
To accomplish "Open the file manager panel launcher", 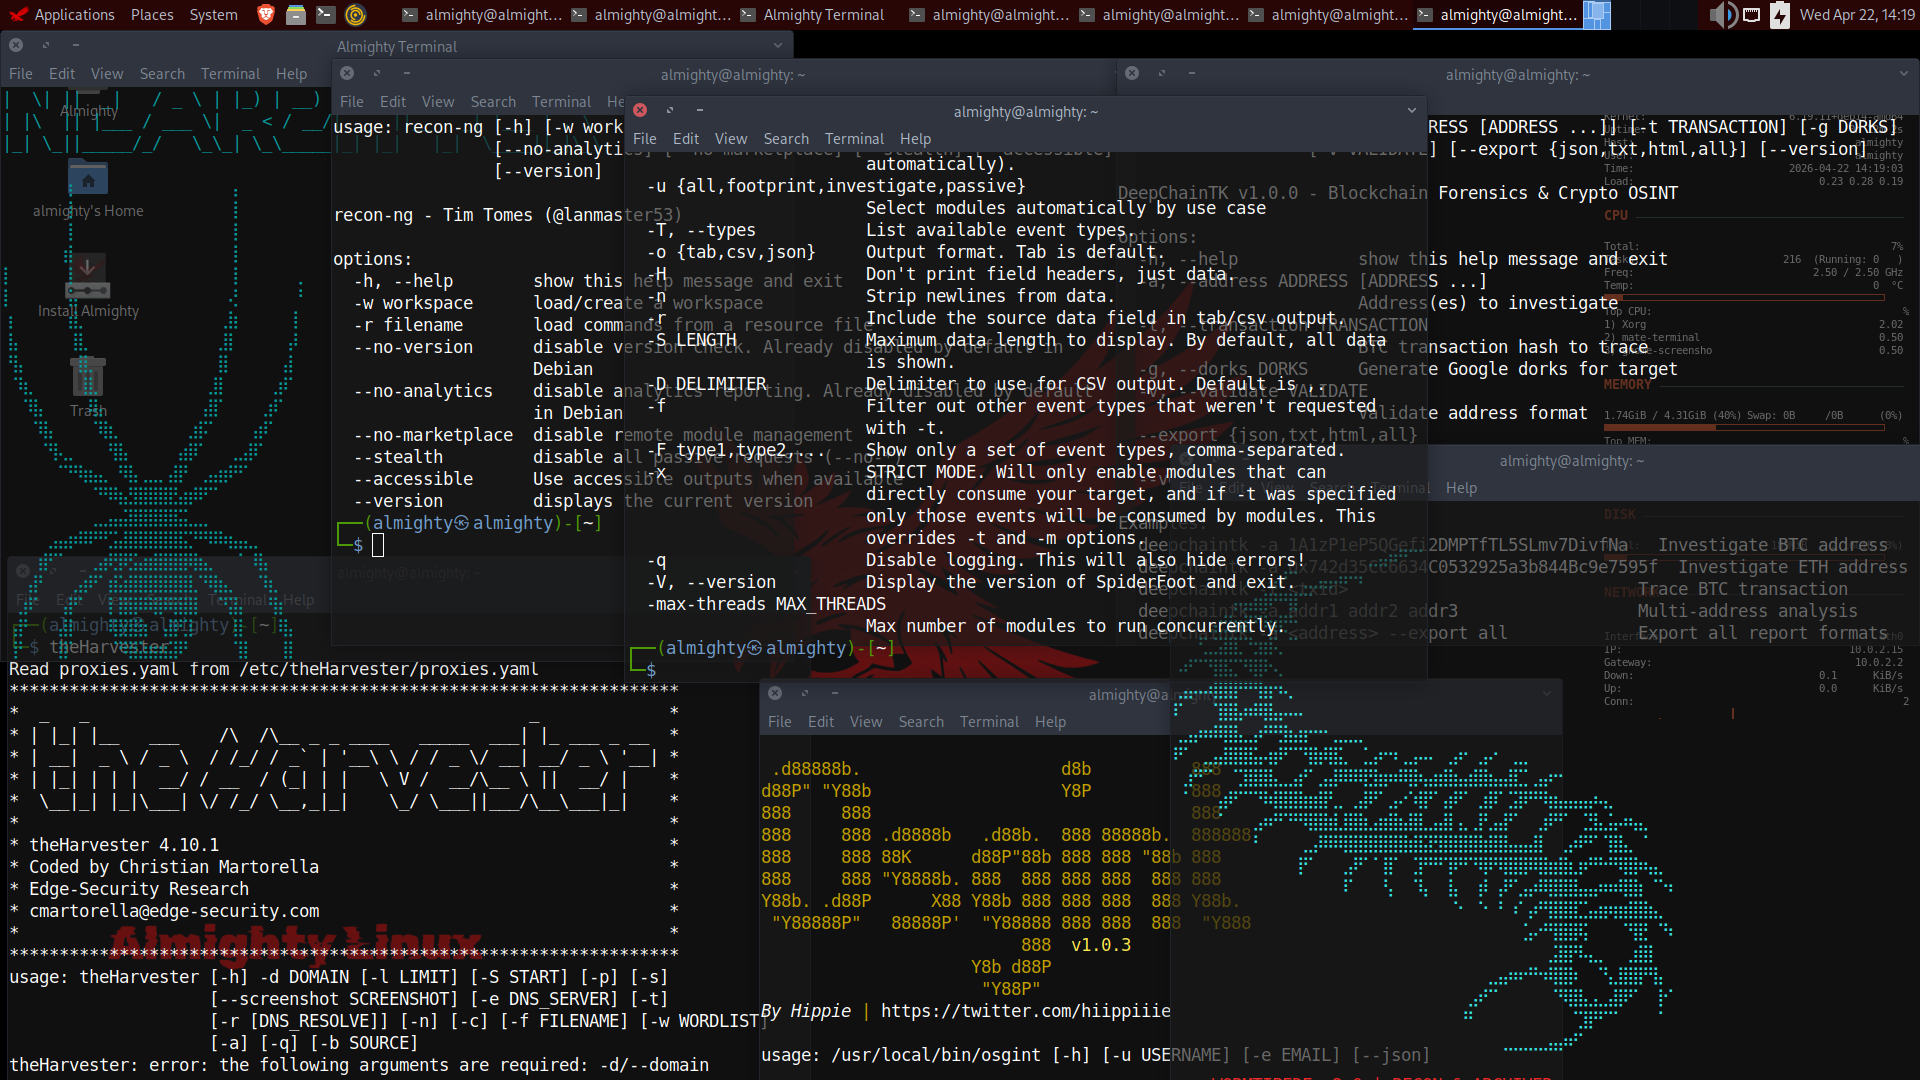I will tap(296, 15).
